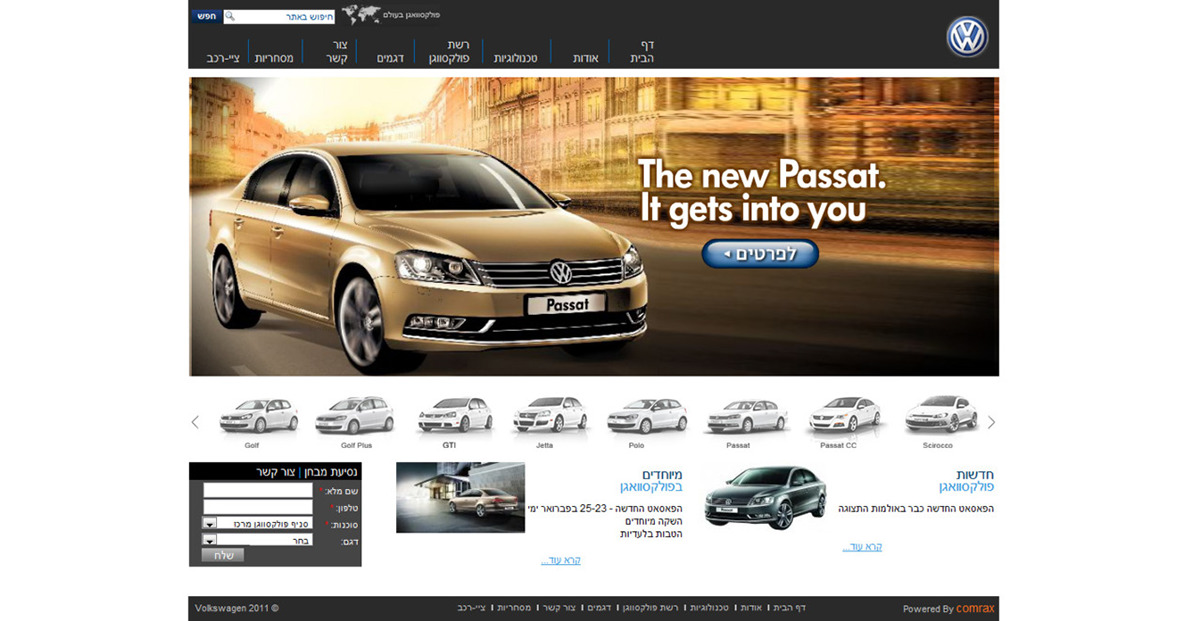The image size is (1200, 621).
Task: Switch to the צור קשר tab in form
Action: [275, 471]
